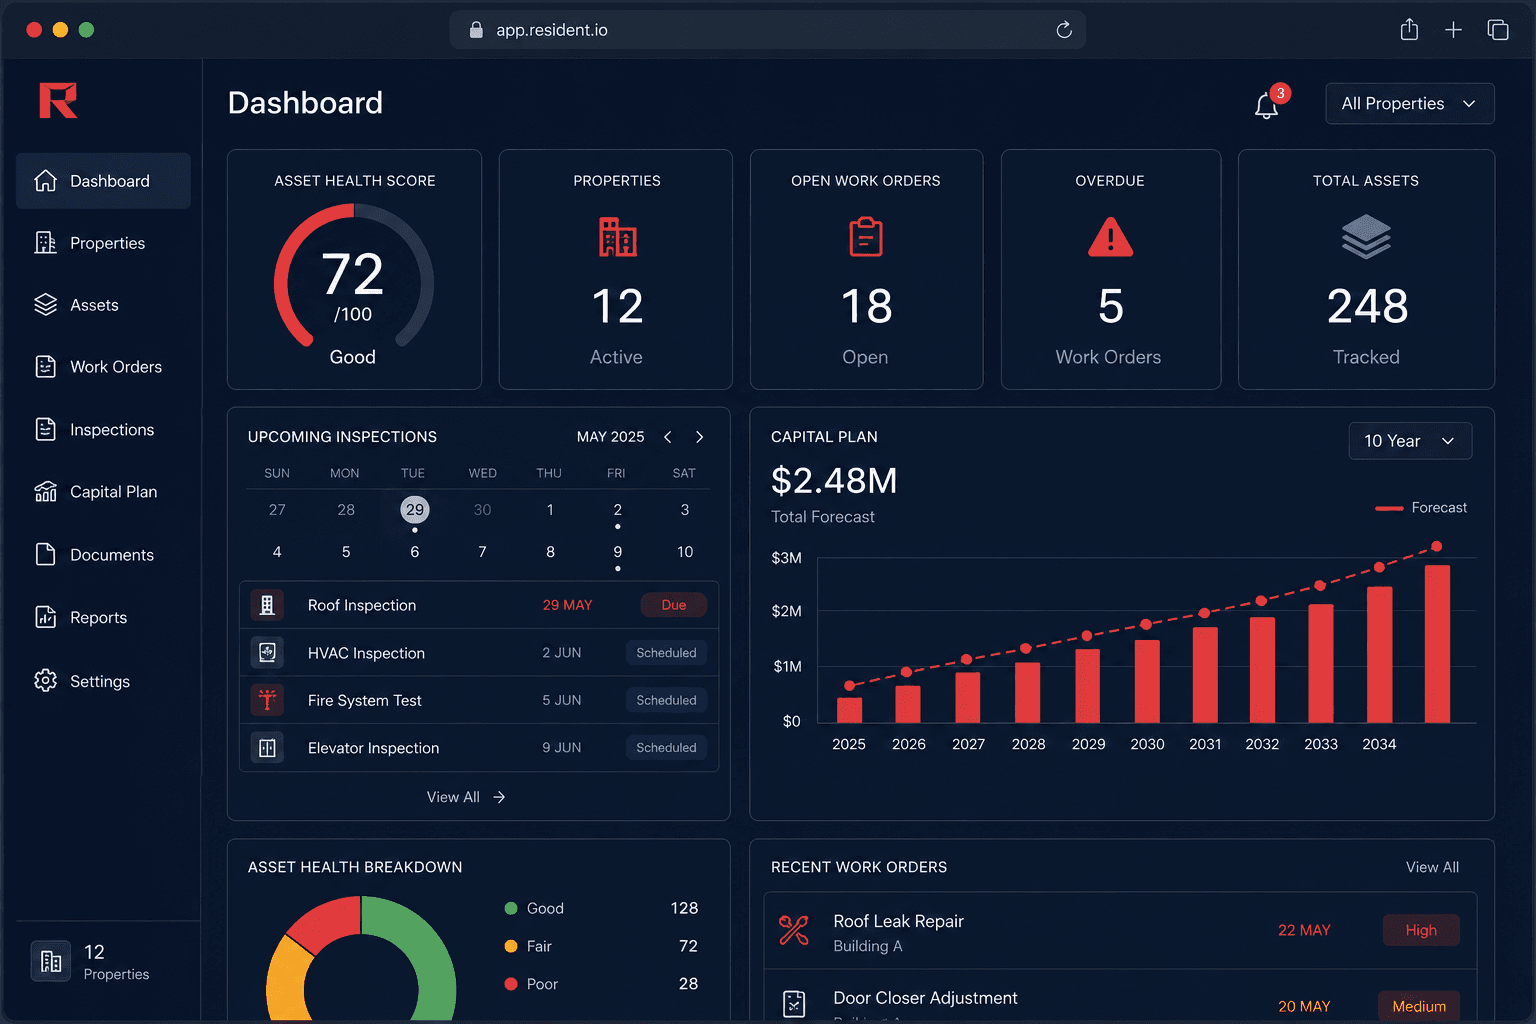The image size is (1536, 1024).
Task: Click the 22 MAY work order date
Action: [1304, 930]
